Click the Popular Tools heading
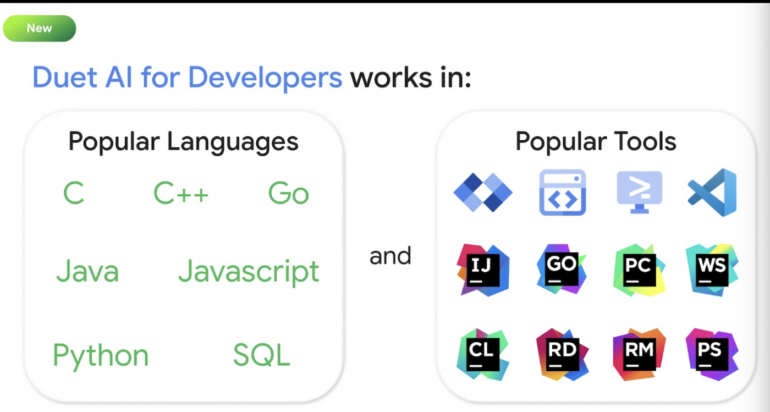770x412 pixels. coord(596,141)
